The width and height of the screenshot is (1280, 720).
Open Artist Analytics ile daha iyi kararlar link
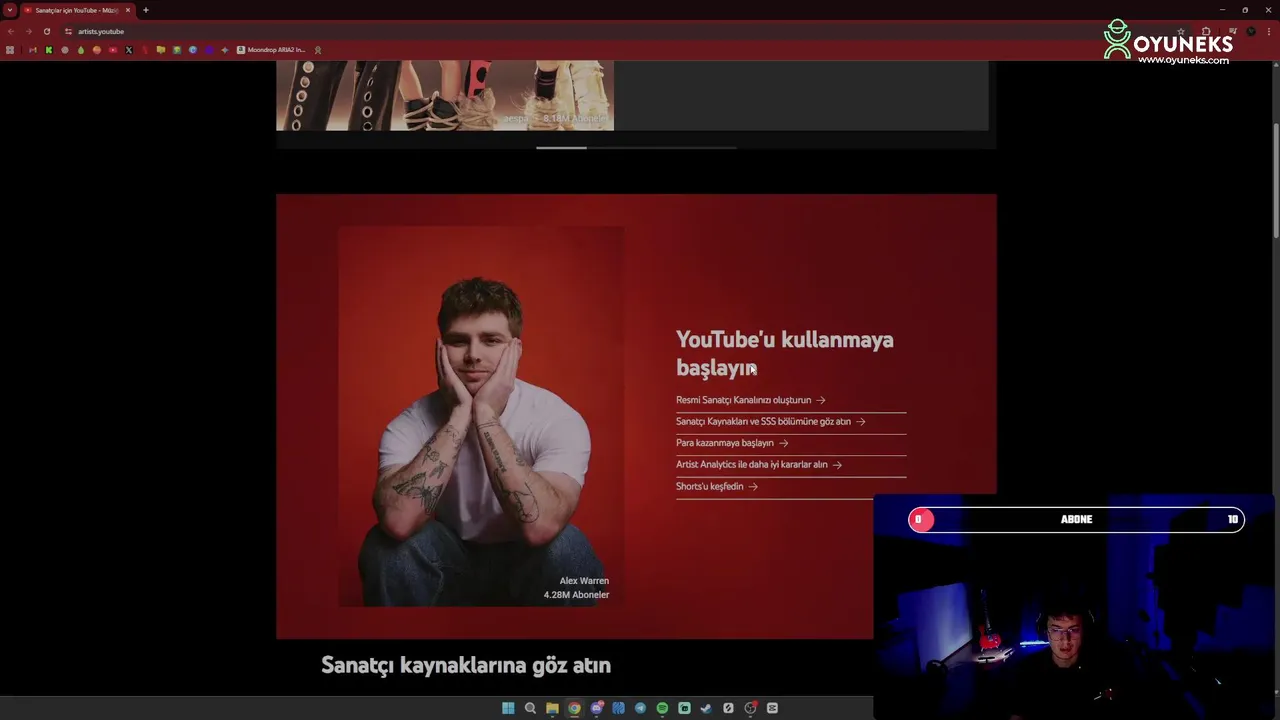click(x=759, y=464)
